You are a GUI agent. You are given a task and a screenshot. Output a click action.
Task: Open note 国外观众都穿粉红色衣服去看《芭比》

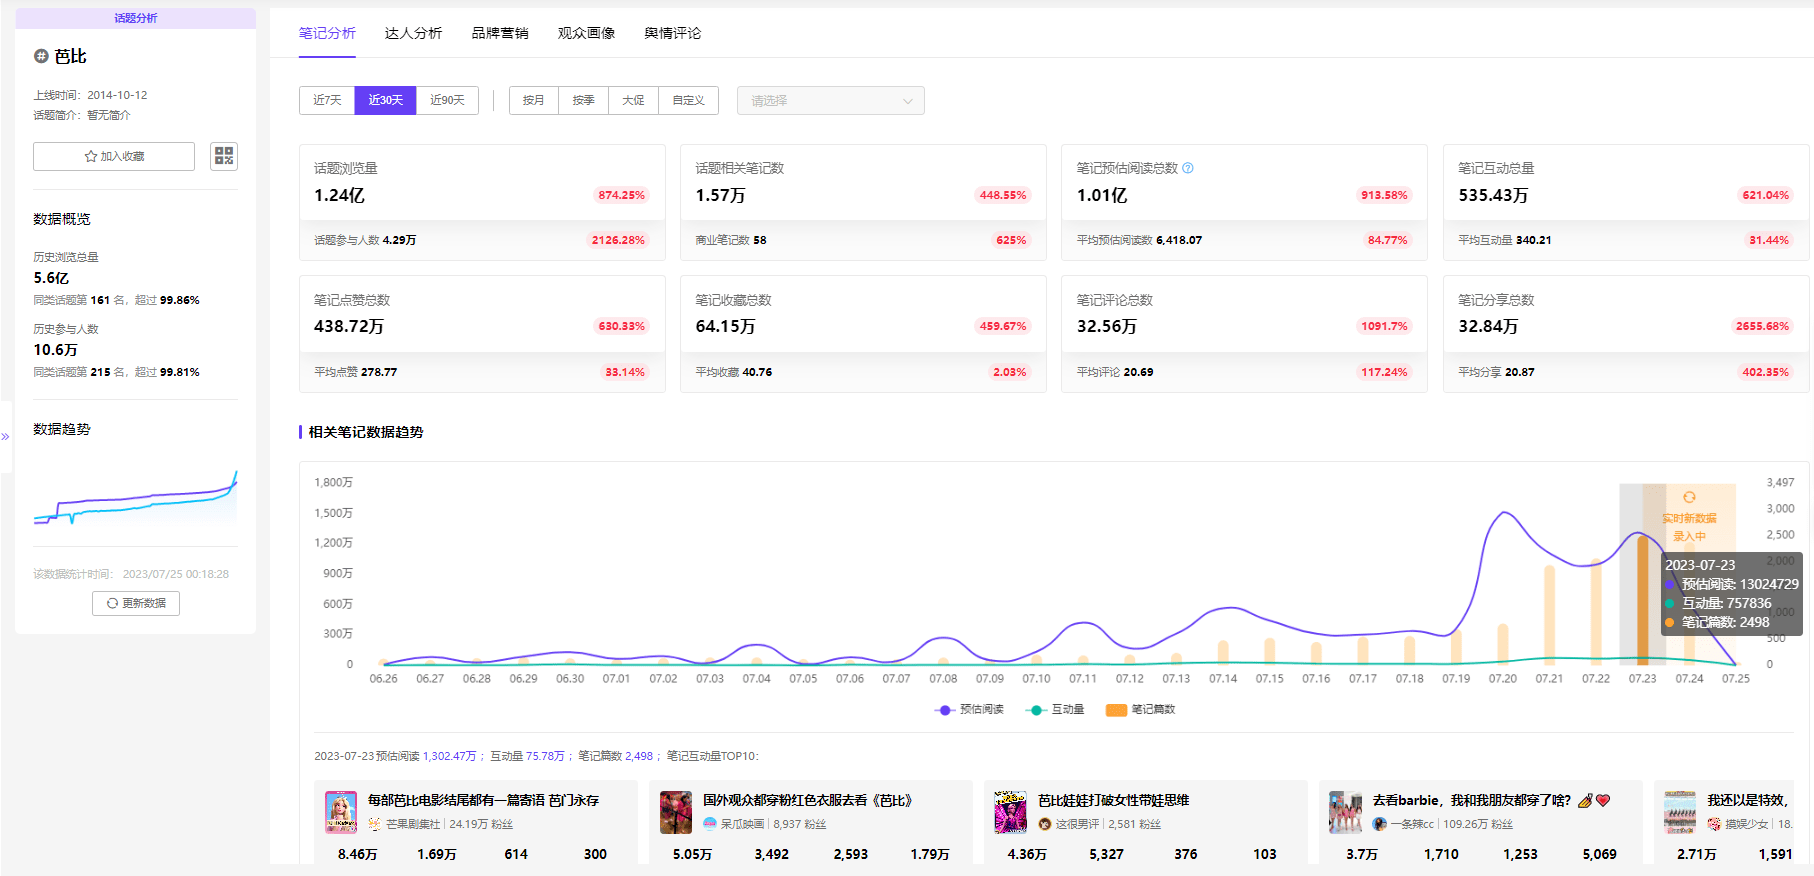click(808, 800)
